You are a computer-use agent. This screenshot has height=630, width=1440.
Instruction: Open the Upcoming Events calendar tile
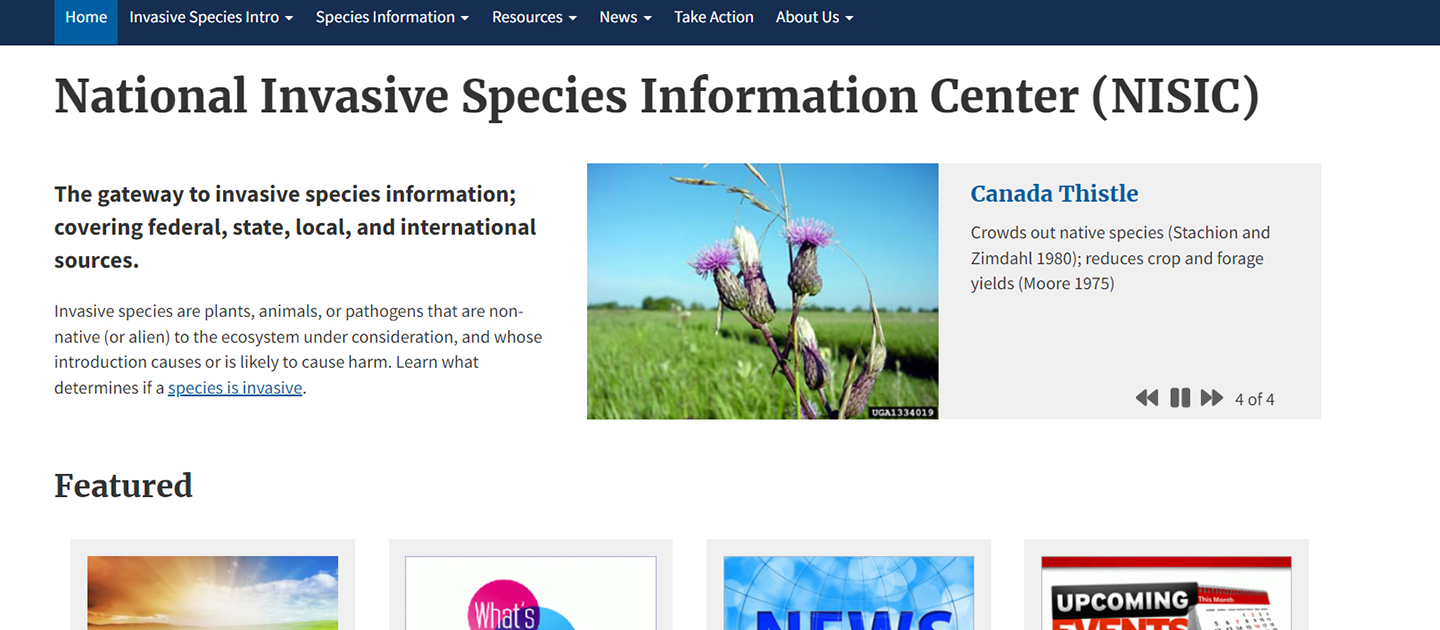tap(1166, 593)
